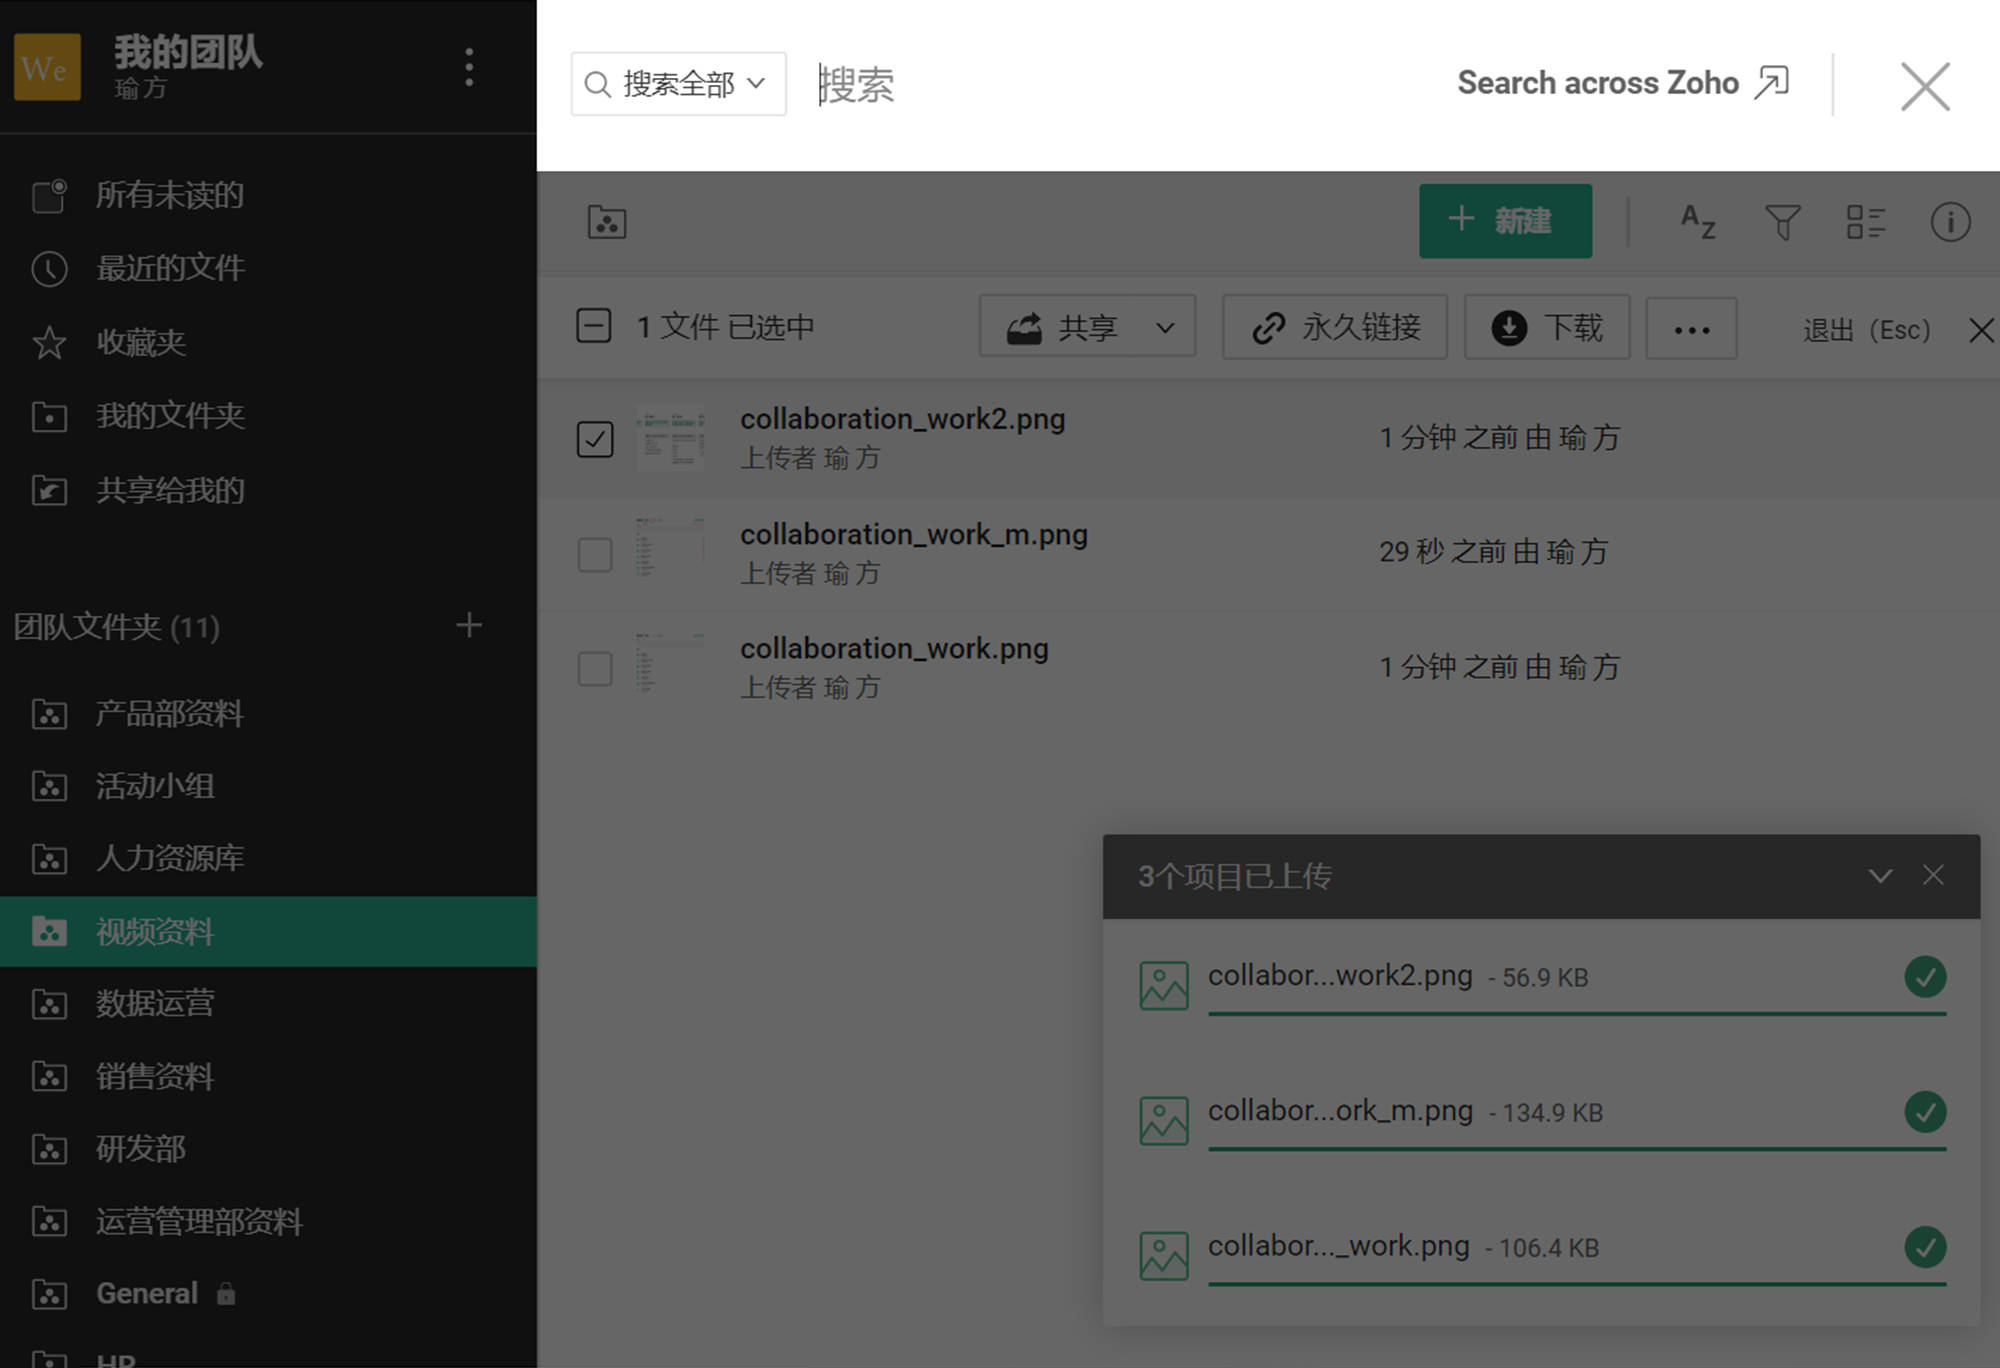The height and width of the screenshot is (1368, 2000).
Task: Select collaboration_work_m.png checkbox
Action: [x=595, y=554]
